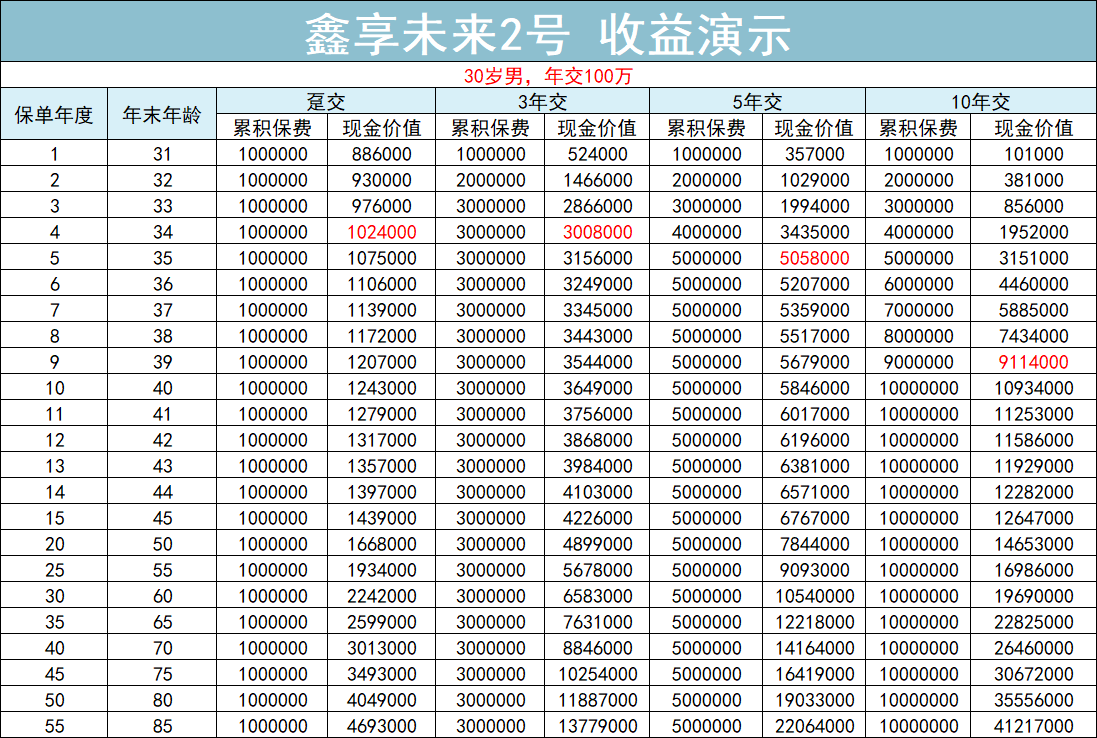Screen dimensions: 1097x738
Task: Select cumulative premium cell 9000000
Action: (x=918, y=362)
